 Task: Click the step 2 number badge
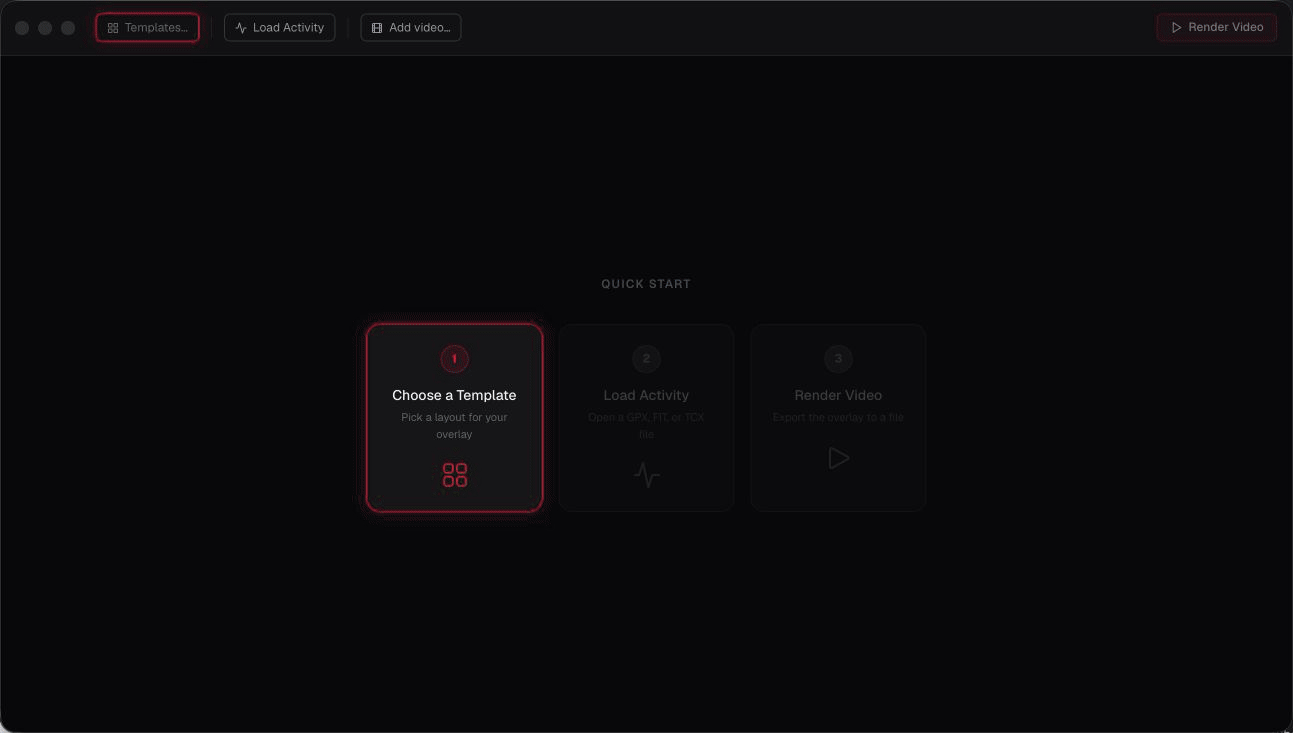[x=646, y=358]
